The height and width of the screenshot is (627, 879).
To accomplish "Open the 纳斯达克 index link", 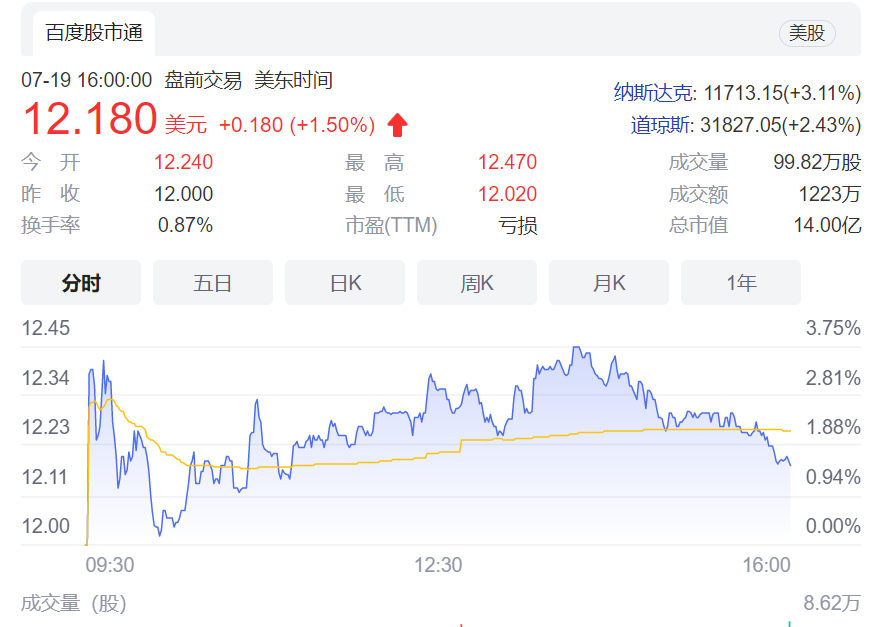I will point(653,93).
